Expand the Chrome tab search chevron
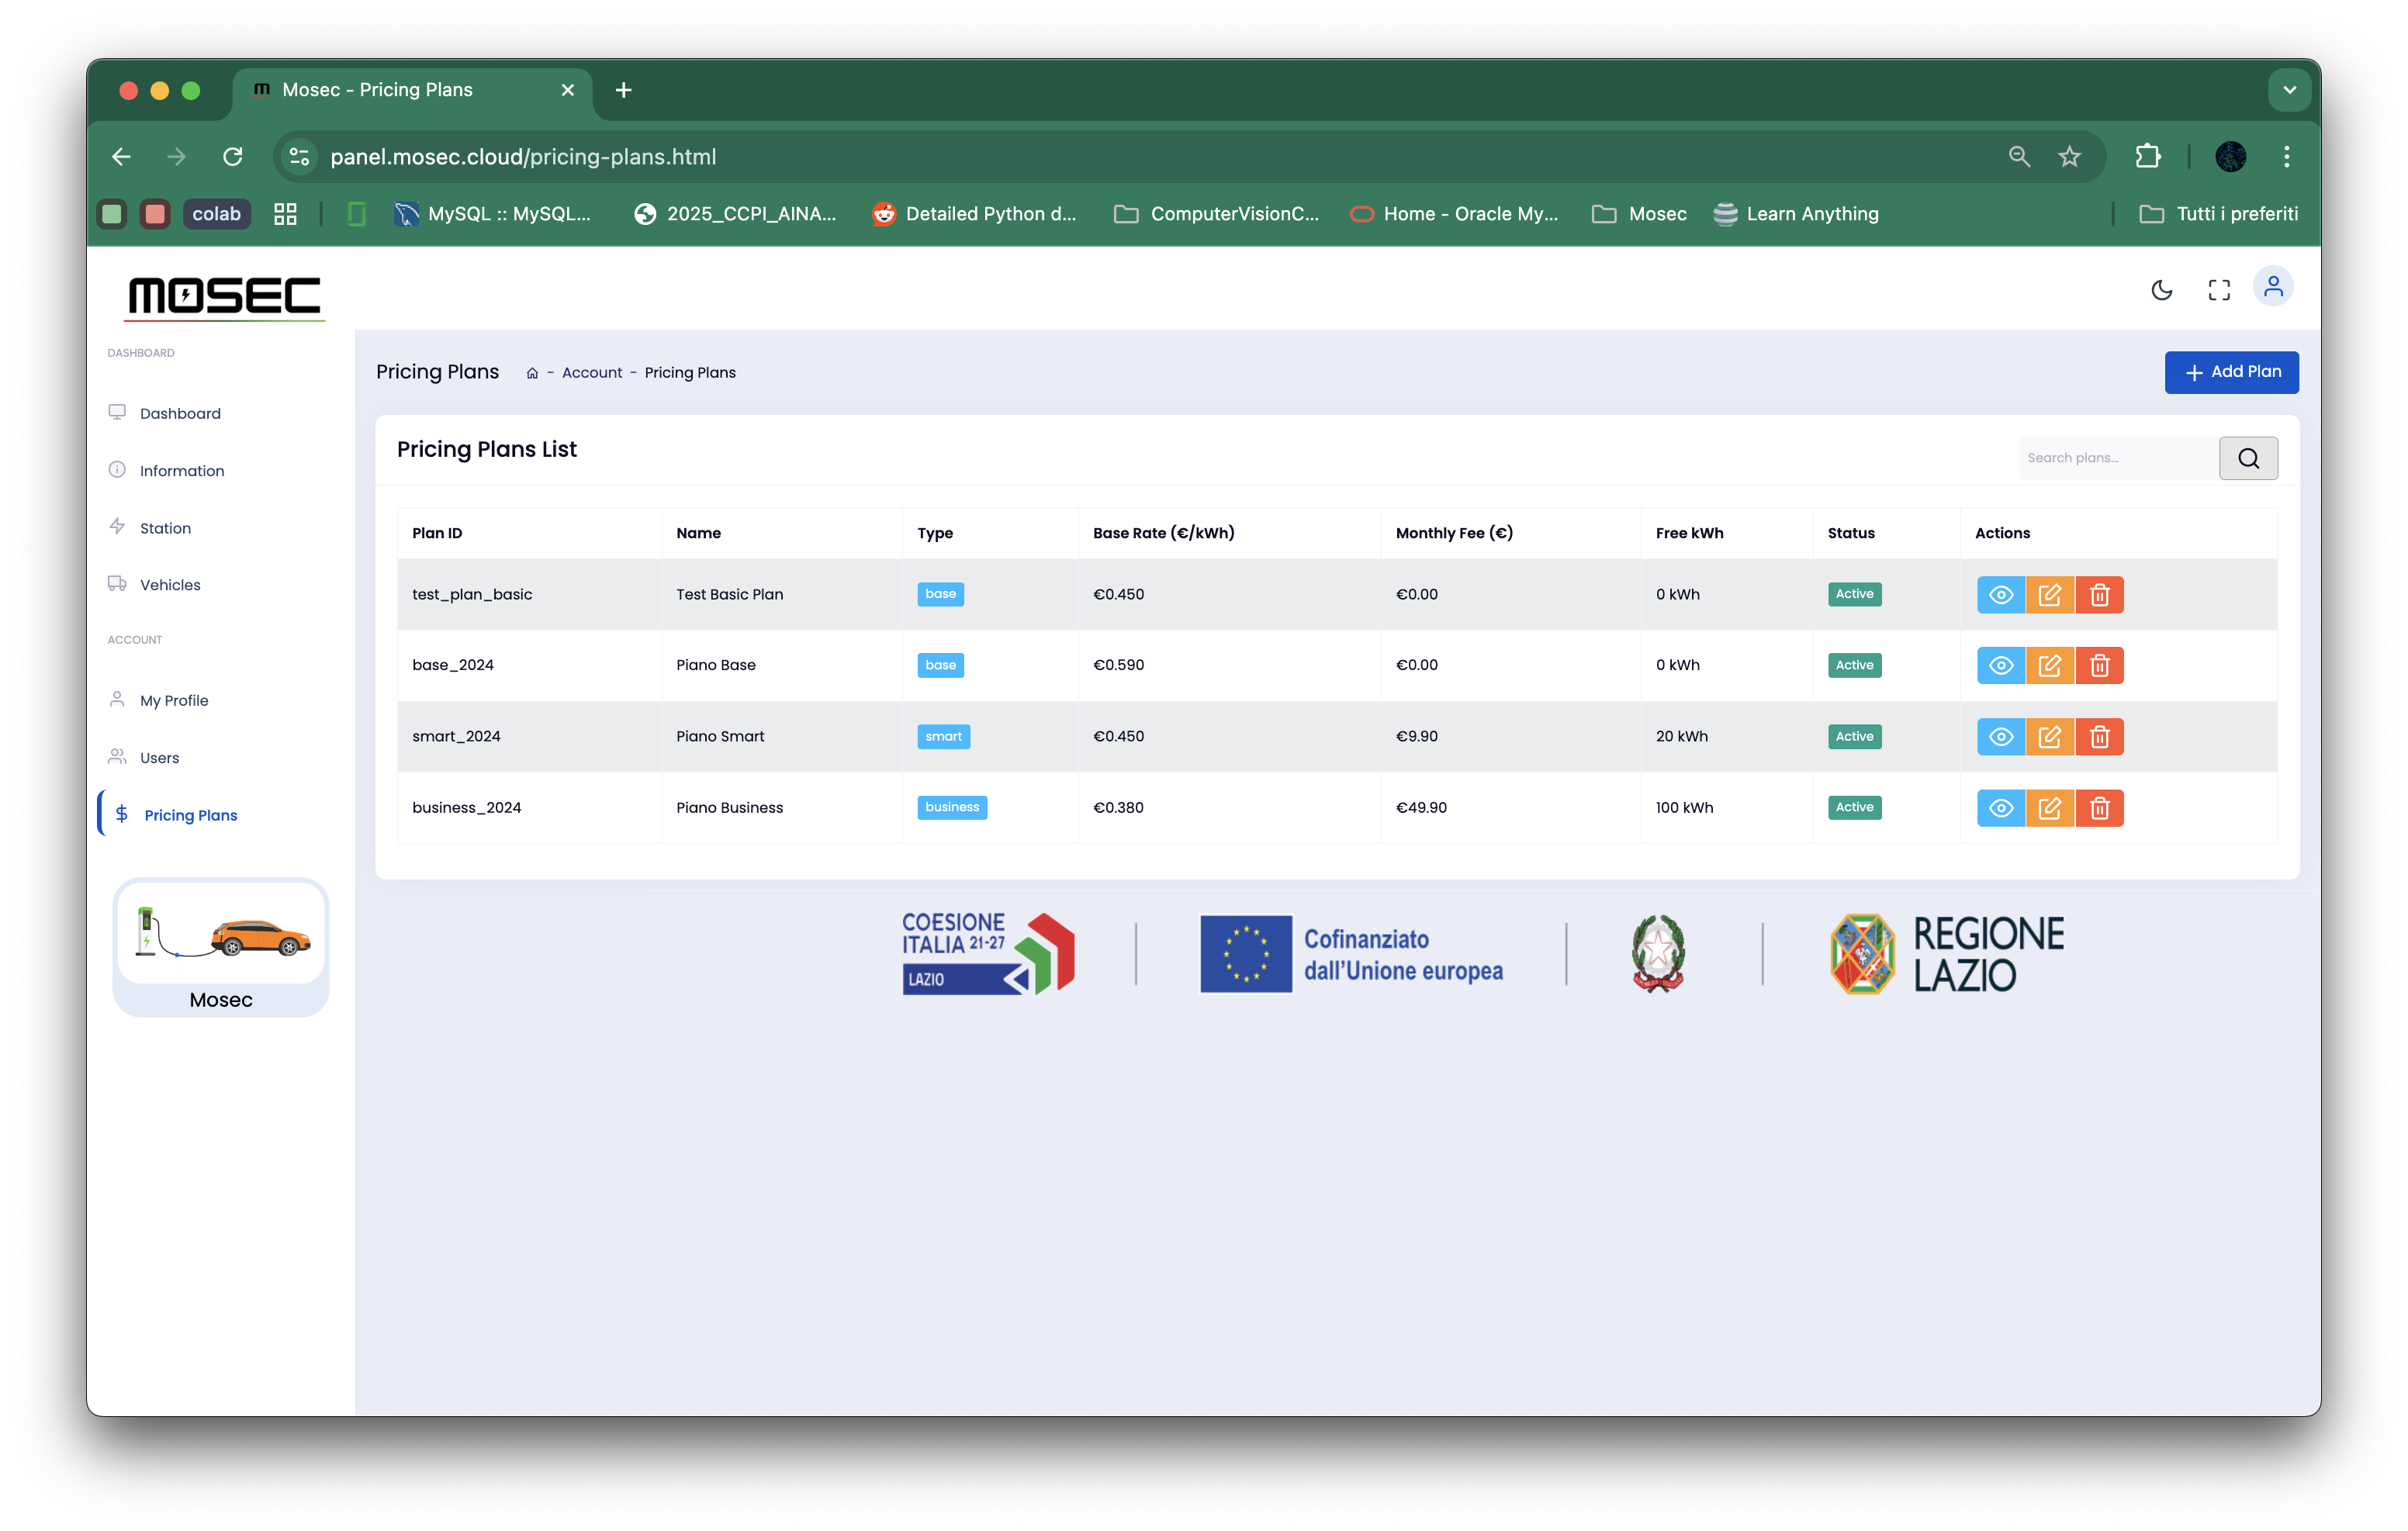The width and height of the screenshot is (2408, 1531). (x=2289, y=90)
